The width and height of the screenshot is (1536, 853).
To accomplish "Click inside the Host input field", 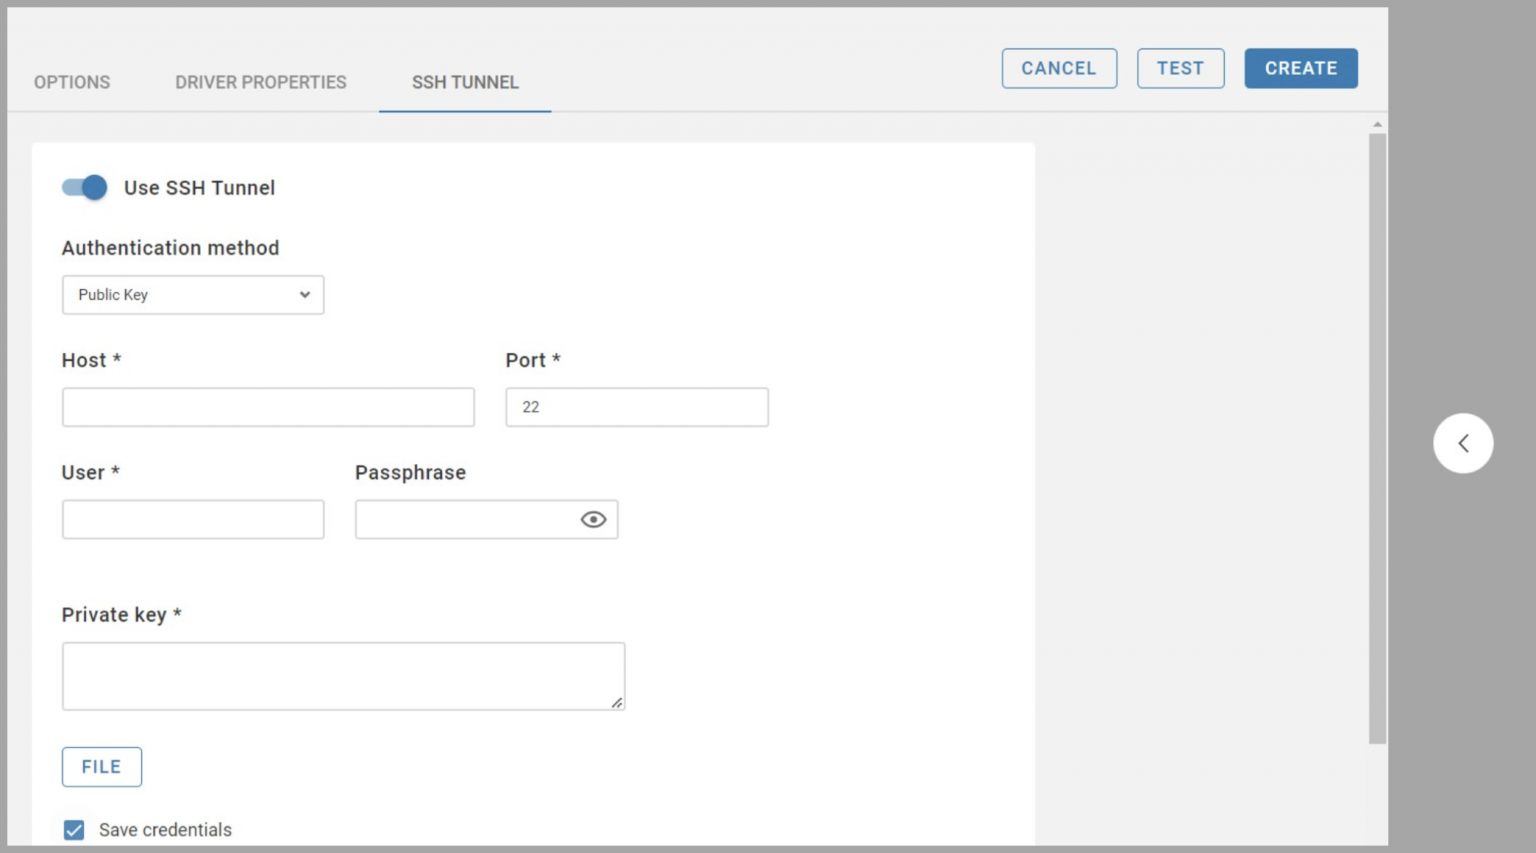I will pyautogui.click(x=268, y=406).
